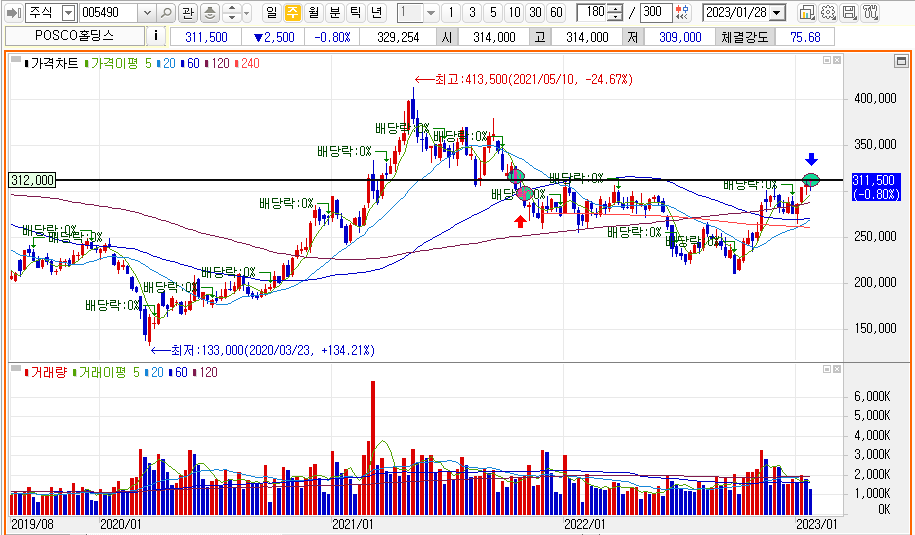
Task: Select the 3 interval preset button
Action: click(472, 12)
